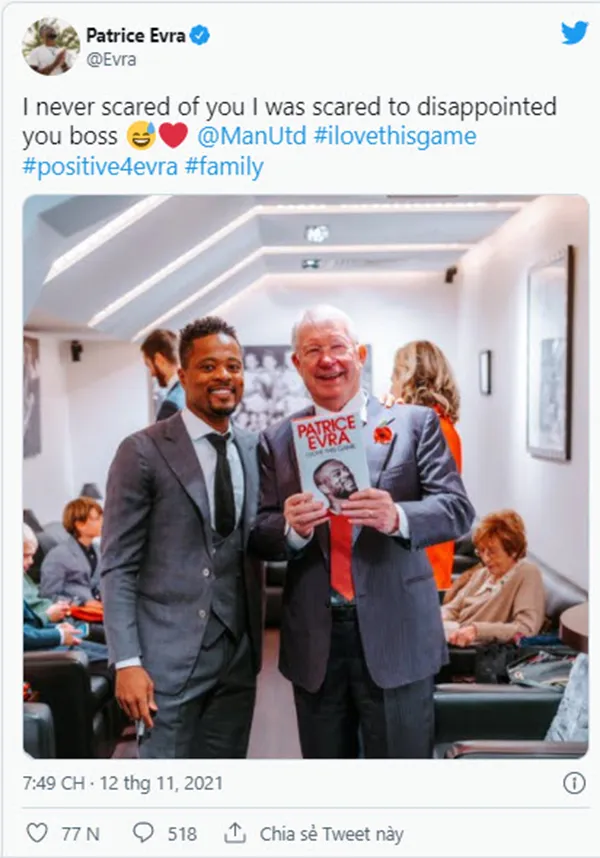The width and height of the screenshot is (600, 858).
Task: View the 77 N likes count
Action: click(80, 833)
